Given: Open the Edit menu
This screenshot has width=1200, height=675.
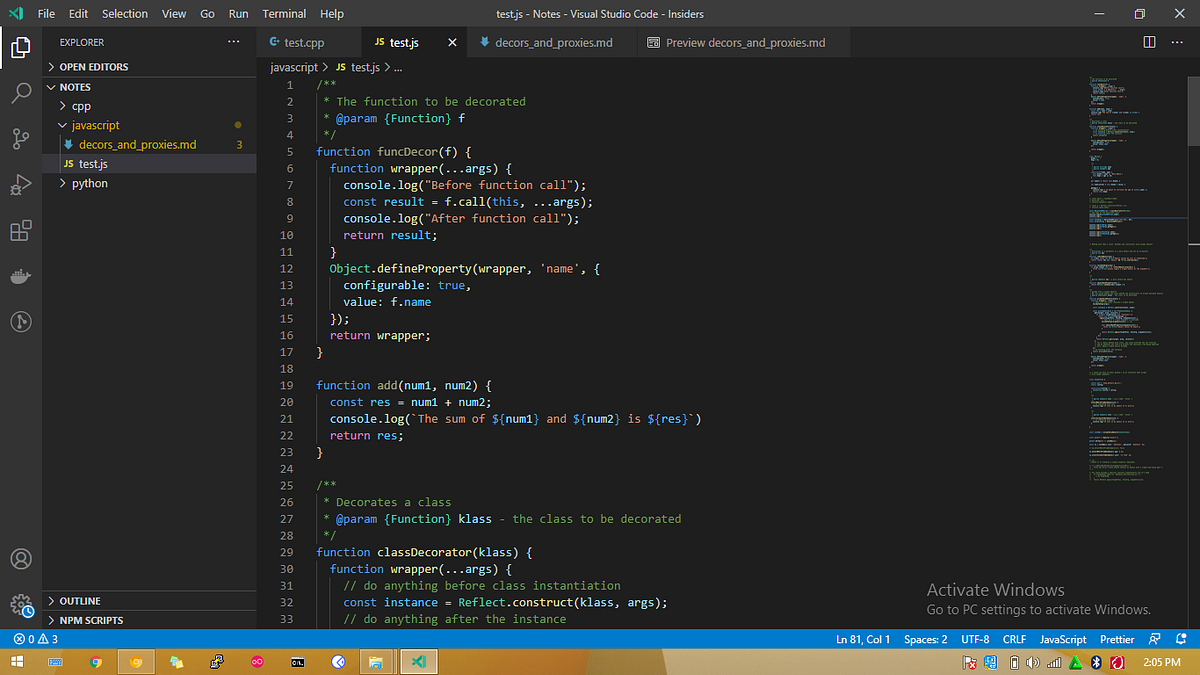Looking at the screenshot, I should click(x=79, y=14).
